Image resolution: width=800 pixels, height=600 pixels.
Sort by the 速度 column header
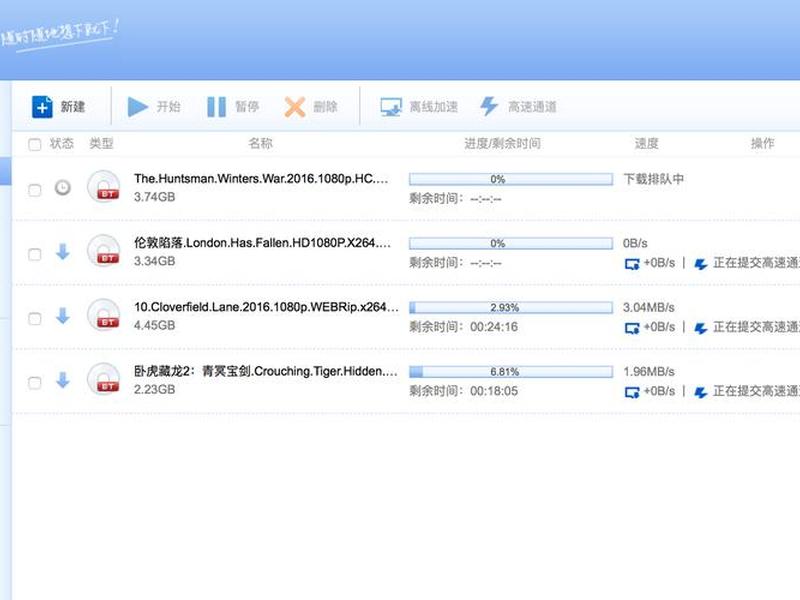tap(646, 143)
